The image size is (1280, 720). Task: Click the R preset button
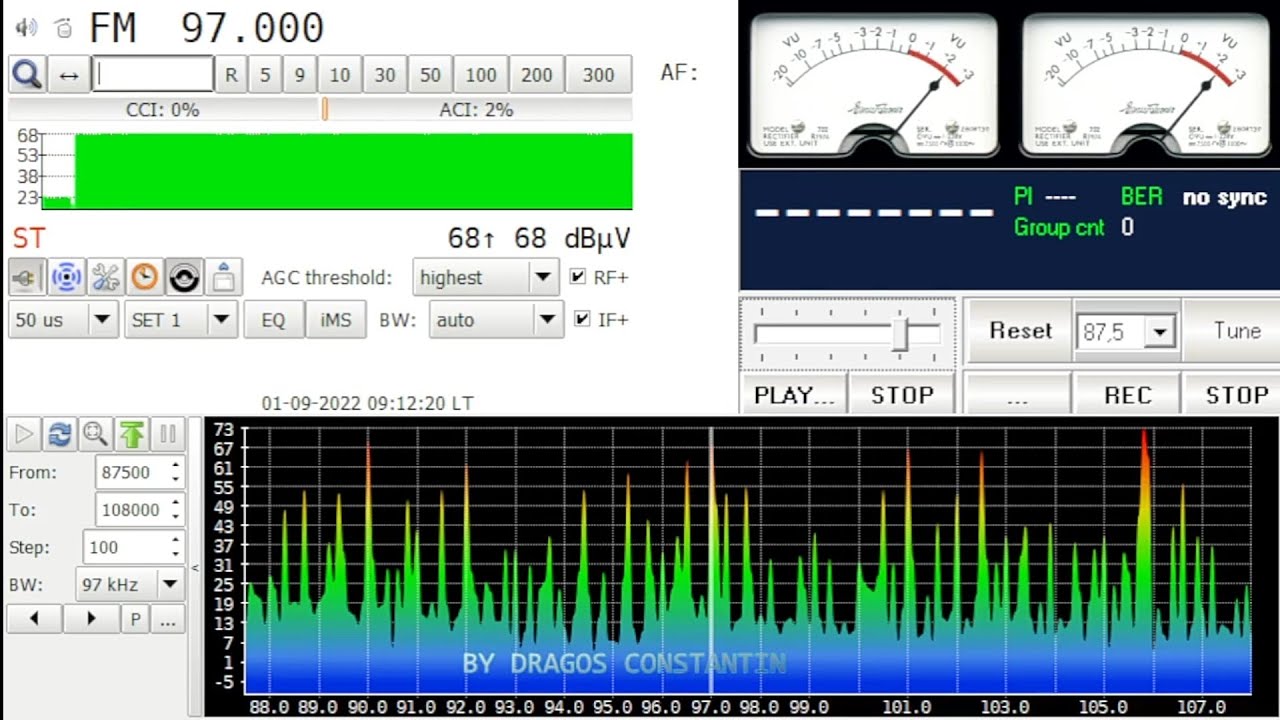pos(231,75)
